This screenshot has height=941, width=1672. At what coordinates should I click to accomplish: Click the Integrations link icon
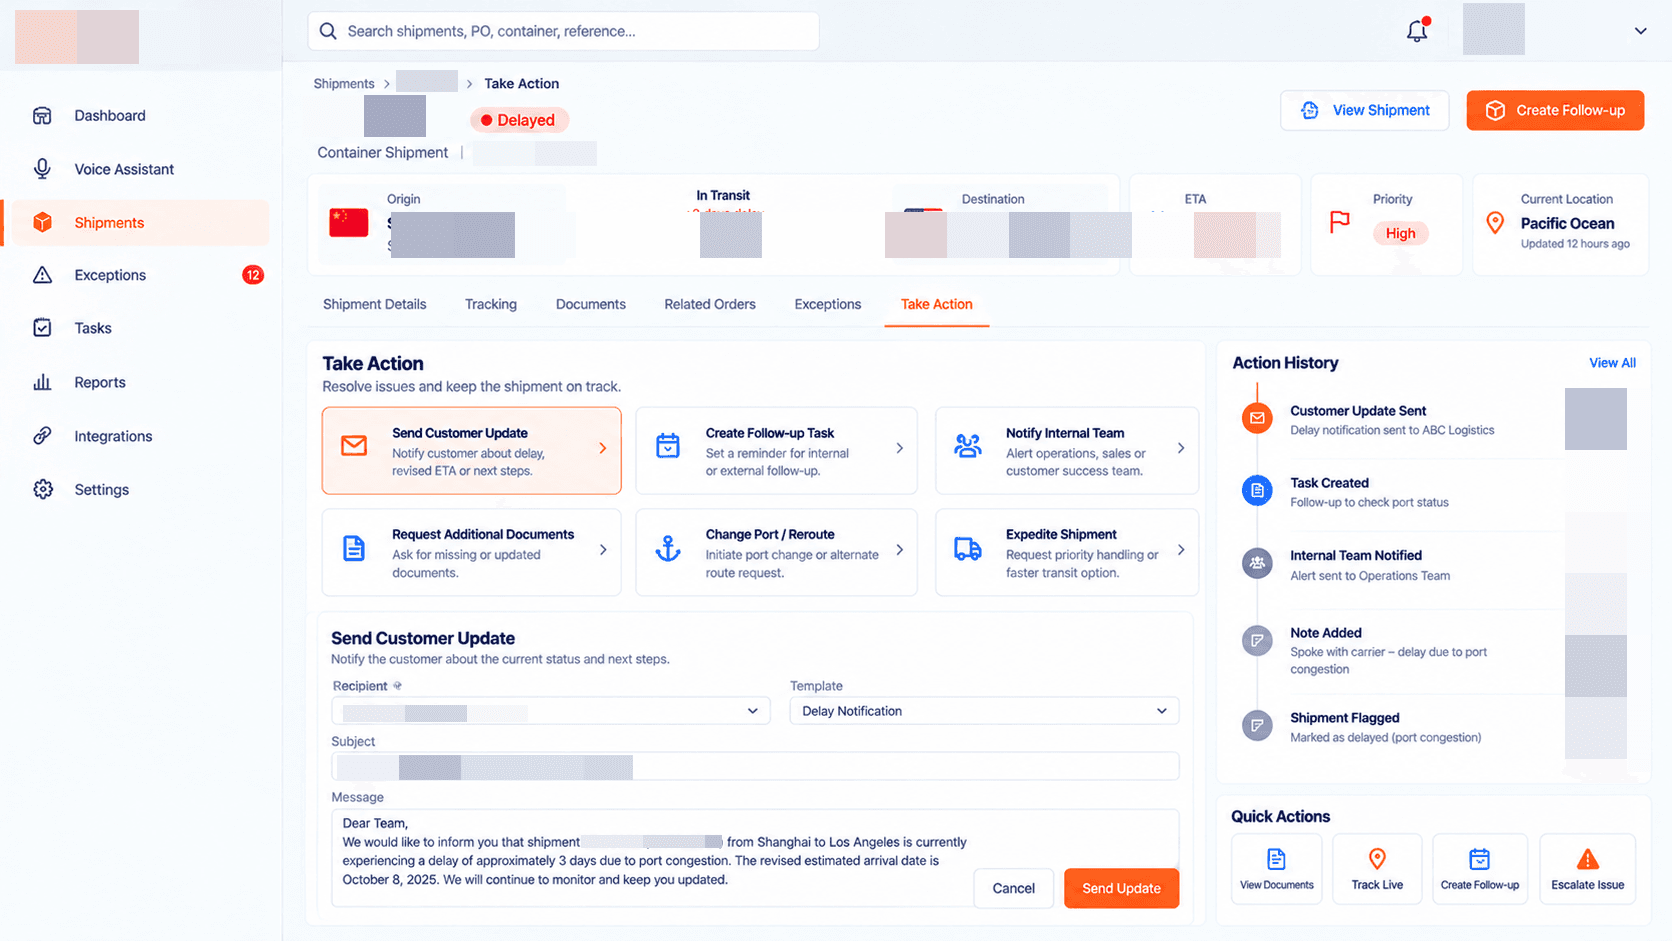coord(42,436)
